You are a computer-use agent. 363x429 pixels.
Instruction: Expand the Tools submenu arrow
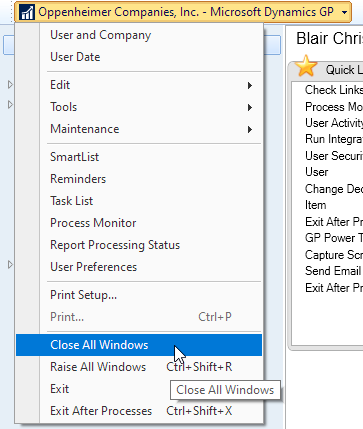click(x=250, y=107)
